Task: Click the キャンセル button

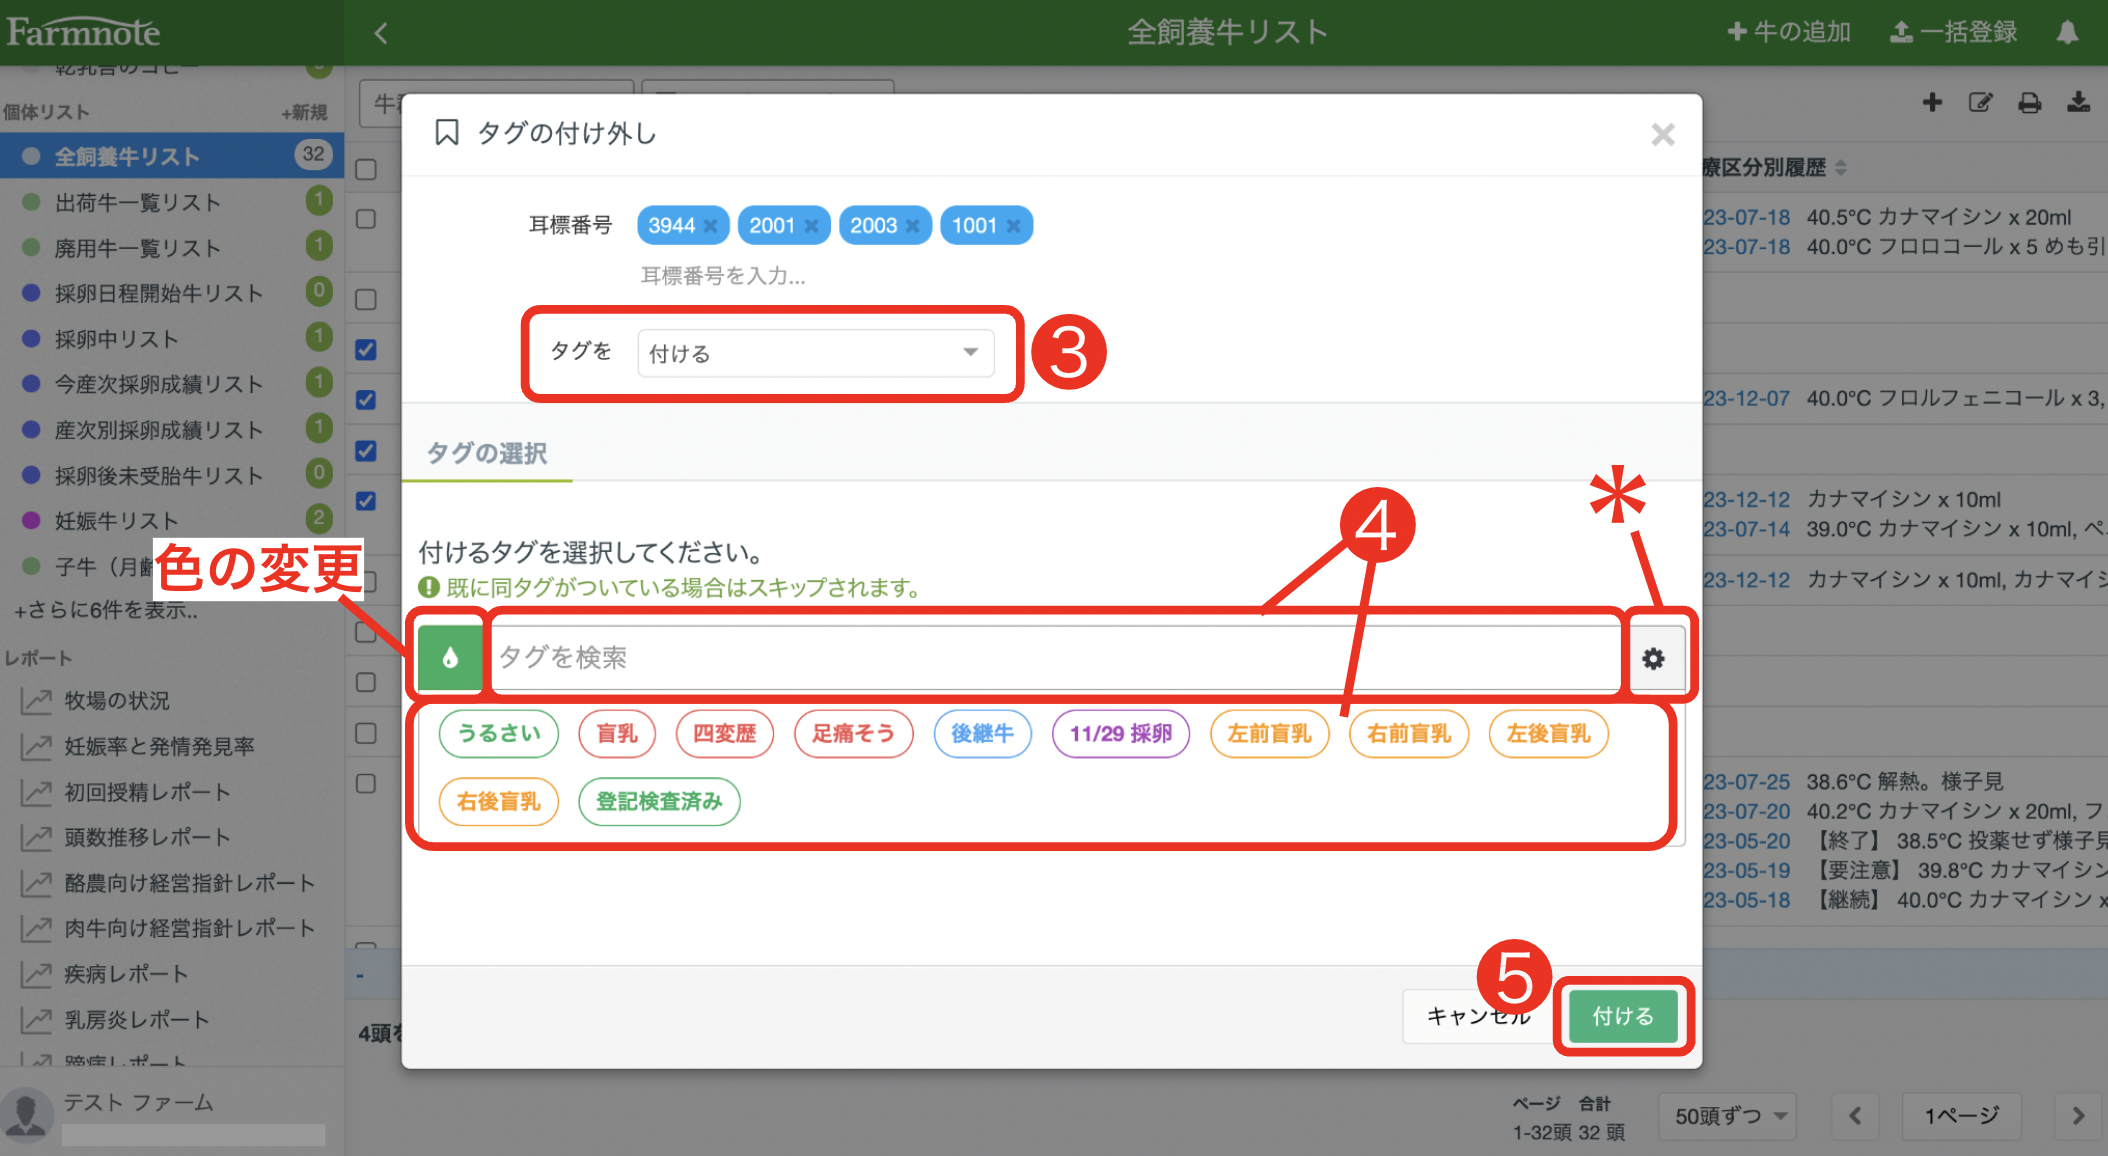Action: click(x=1477, y=1015)
